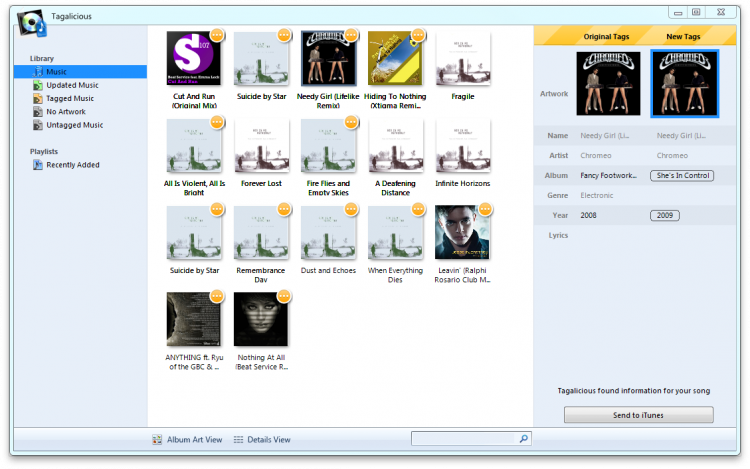Select Music in the Library sidebar

(x=80, y=72)
